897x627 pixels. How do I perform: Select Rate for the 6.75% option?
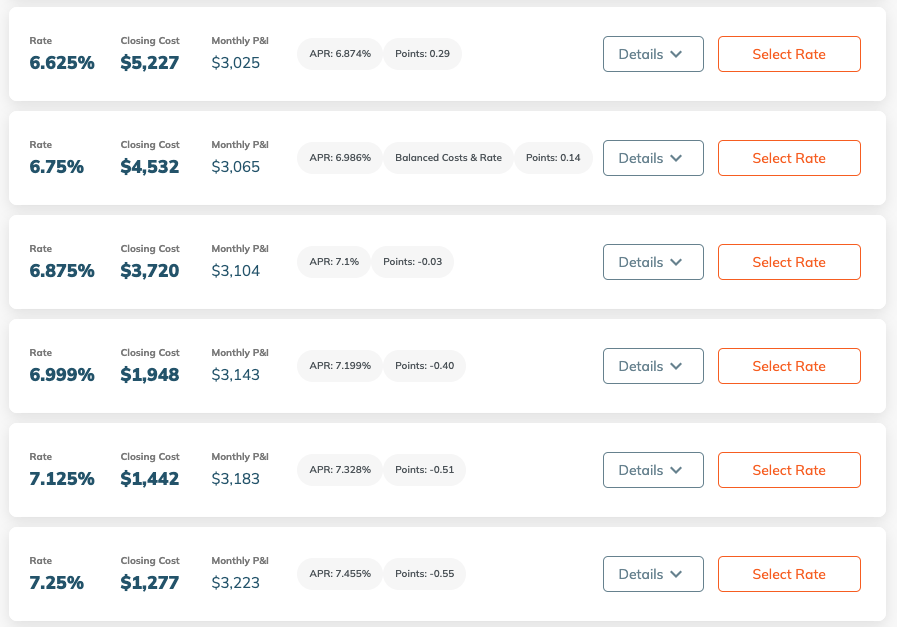(789, 158)
